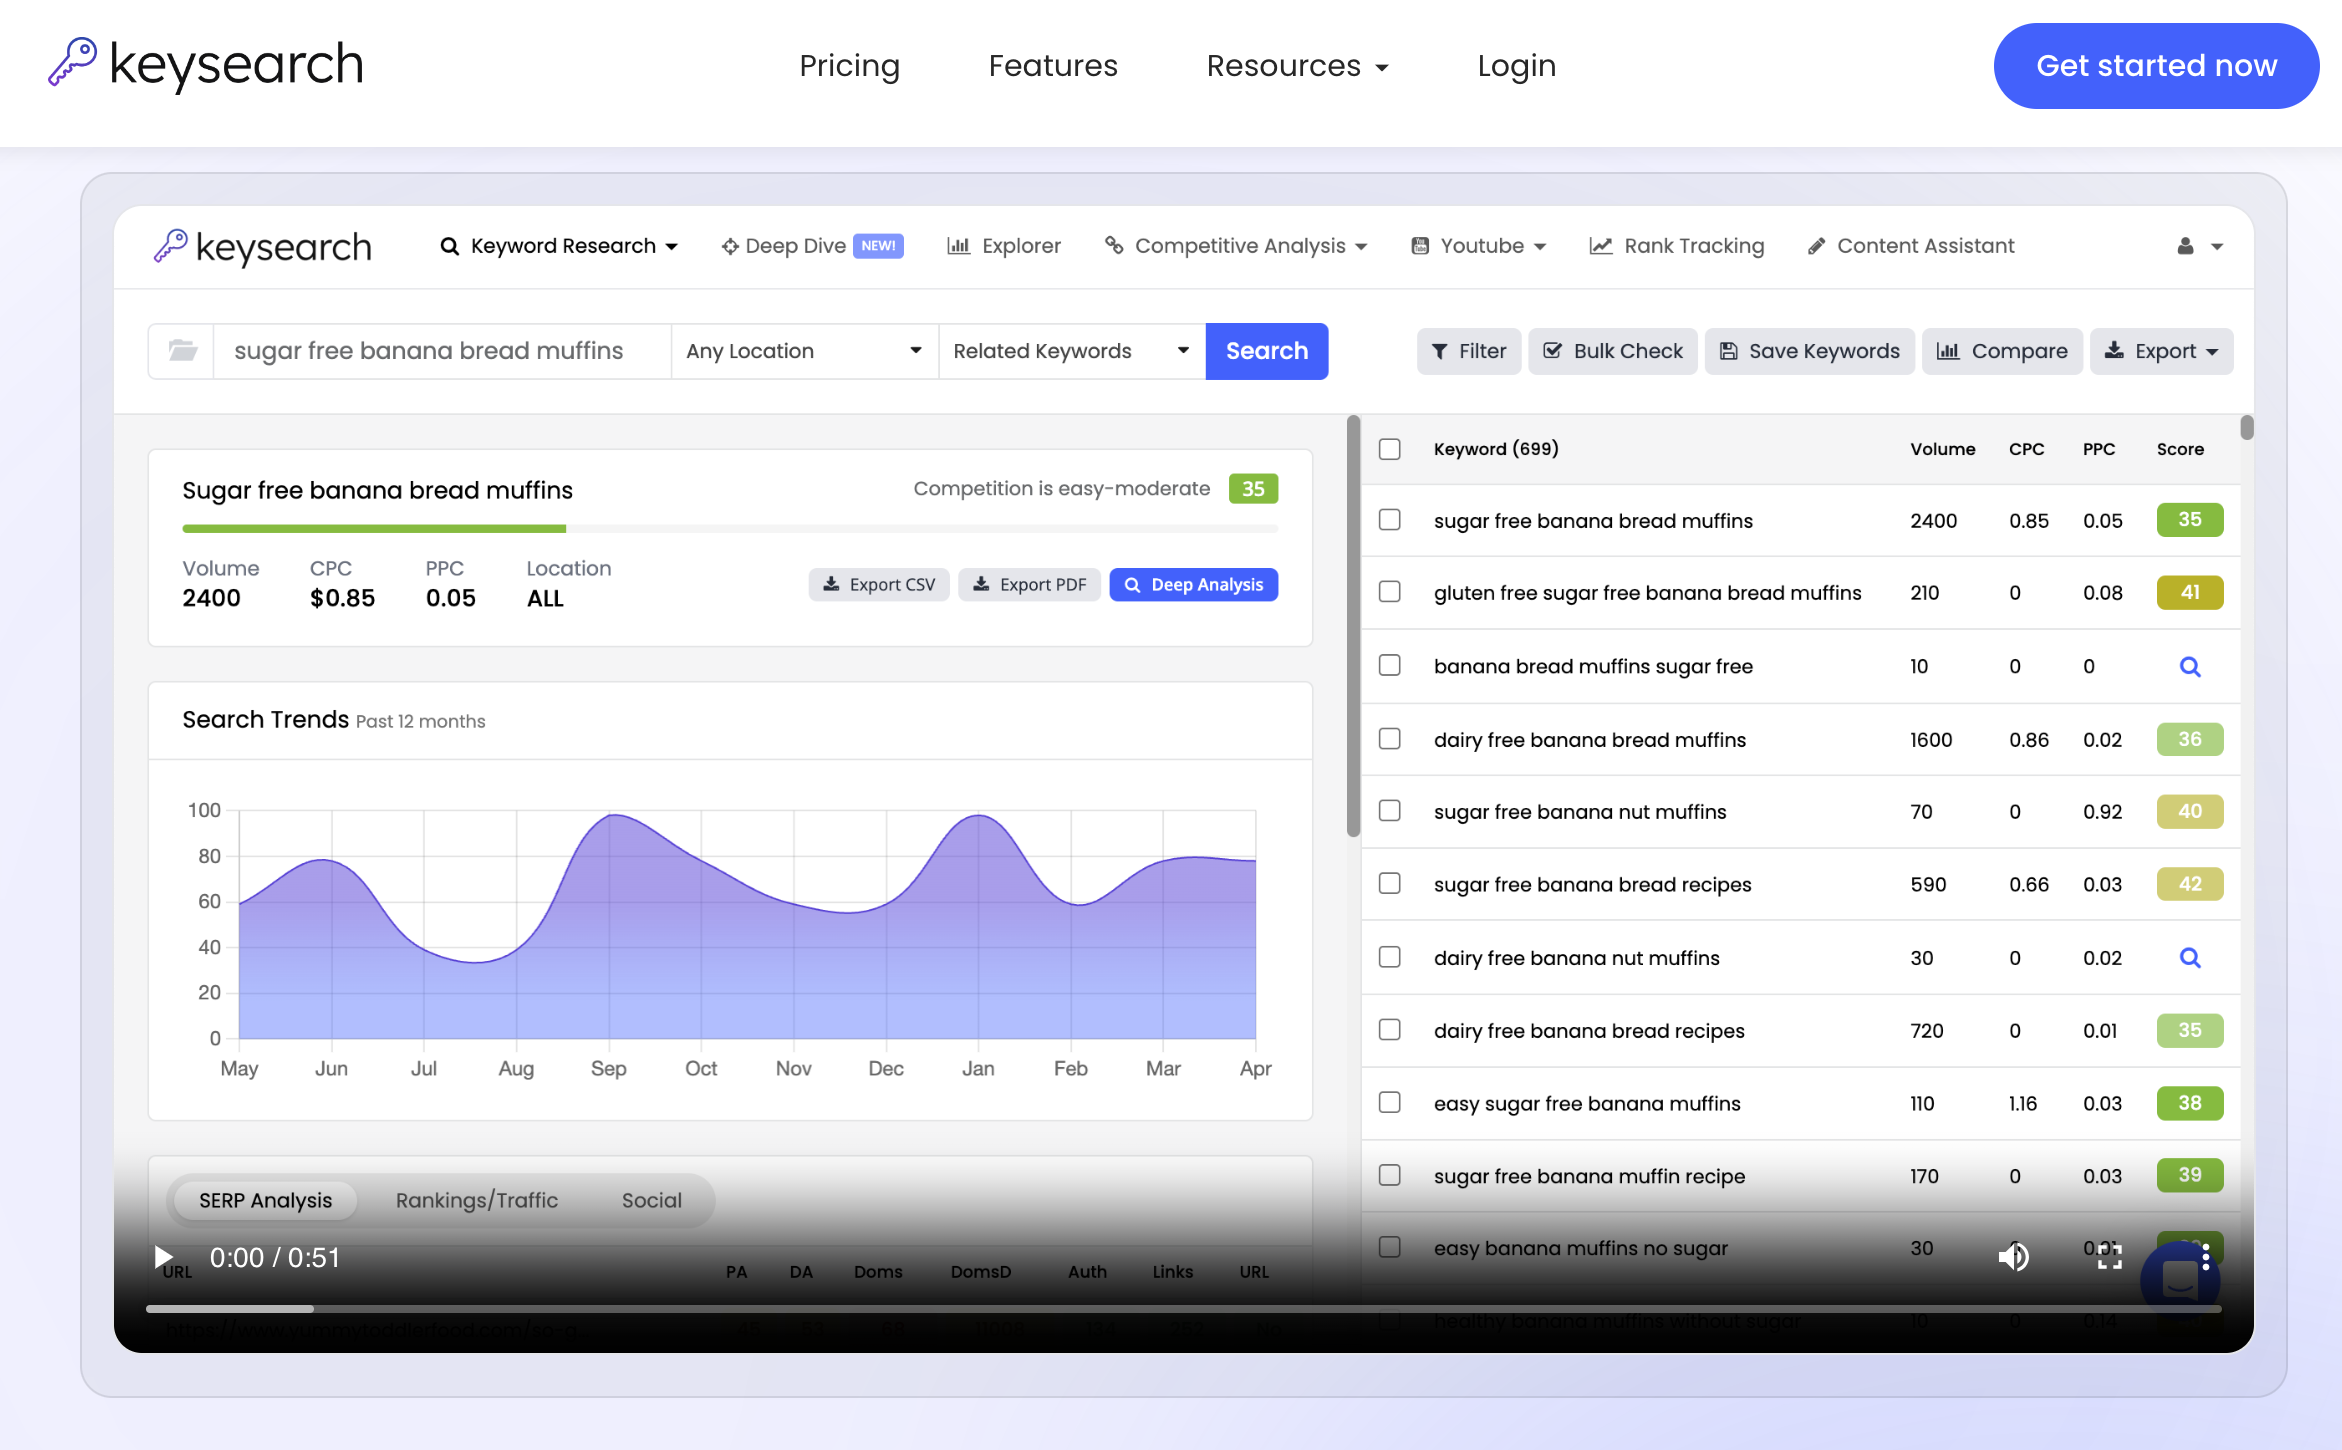Click the keyword list scrollbar
Viewport: 2342px width, 1450px height.
2246,427
